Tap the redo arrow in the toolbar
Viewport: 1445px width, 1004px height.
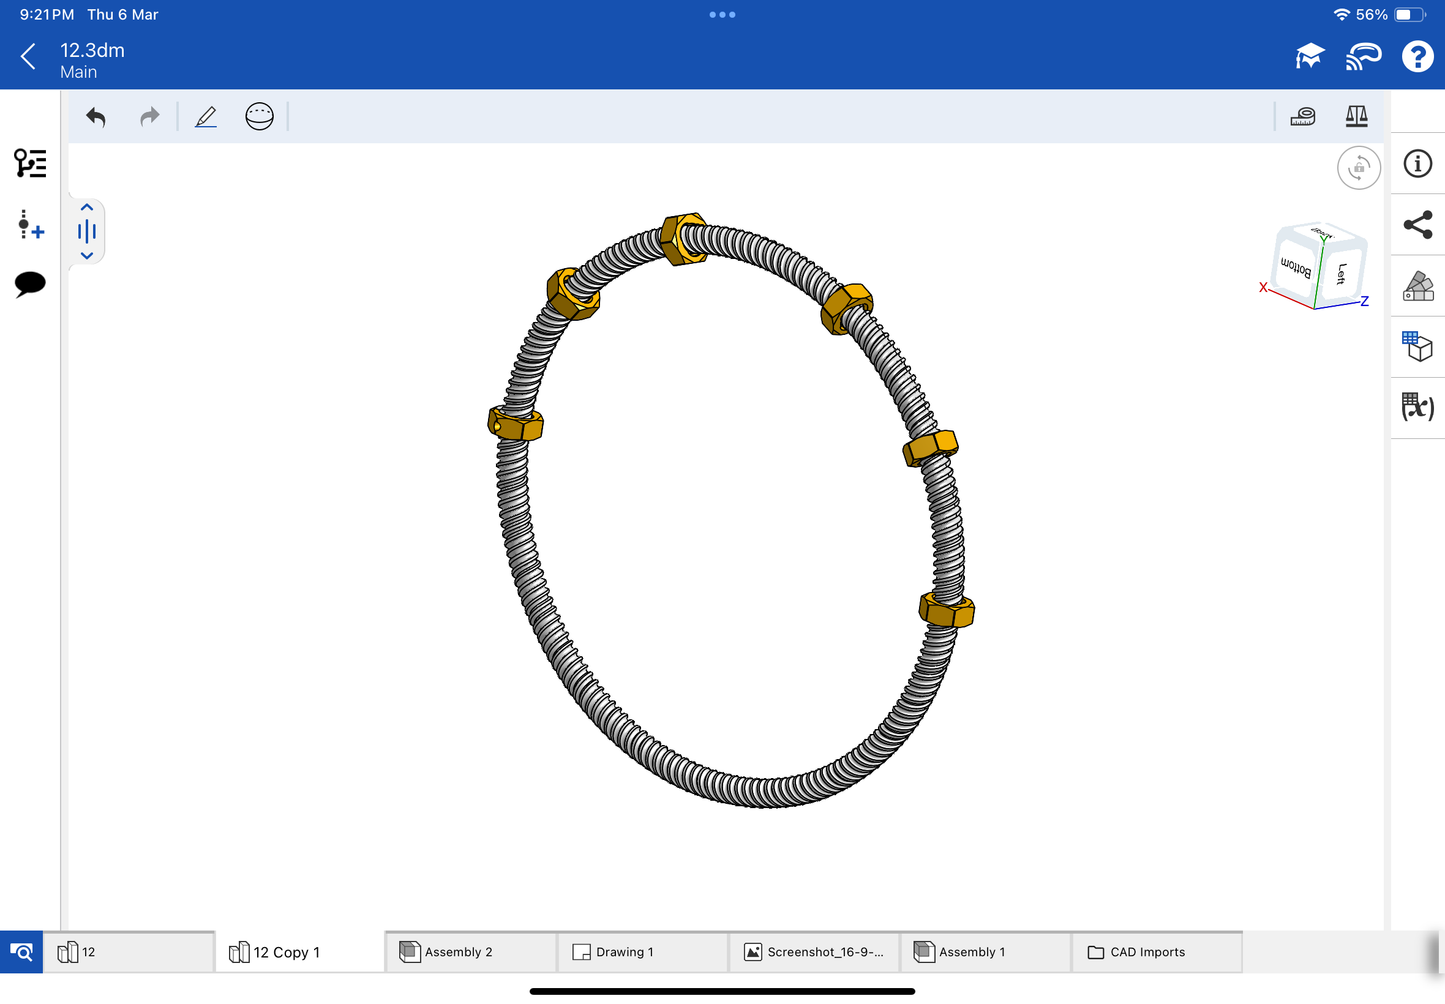[x=149, y=117]
